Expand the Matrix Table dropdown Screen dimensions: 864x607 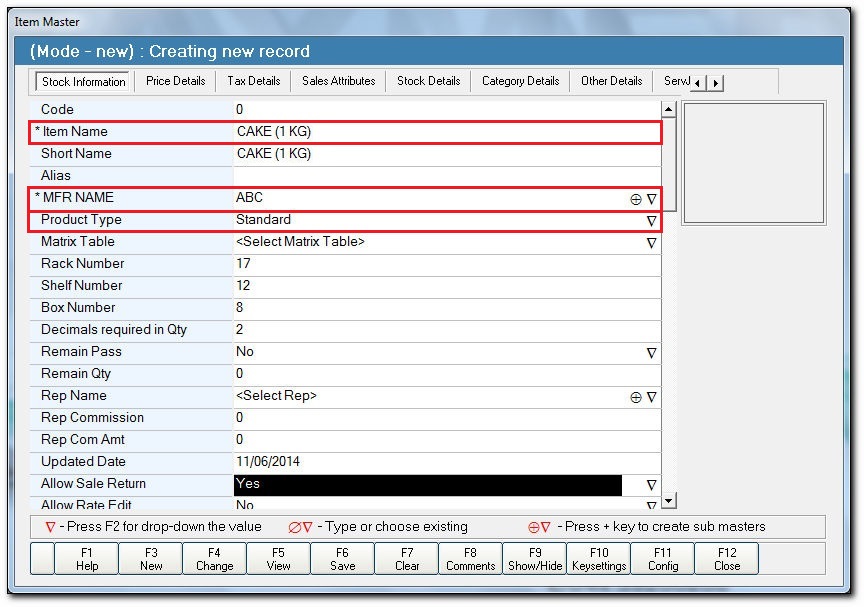651,243
